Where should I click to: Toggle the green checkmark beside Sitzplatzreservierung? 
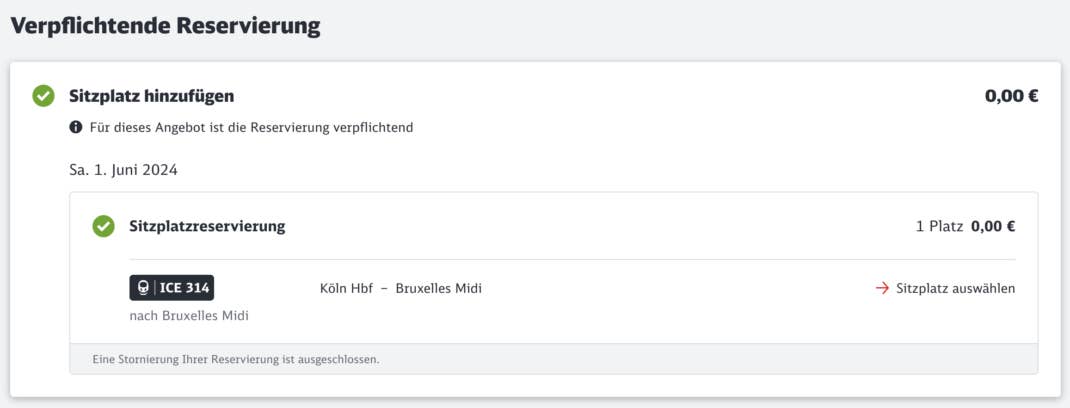(x=104, y=227)
